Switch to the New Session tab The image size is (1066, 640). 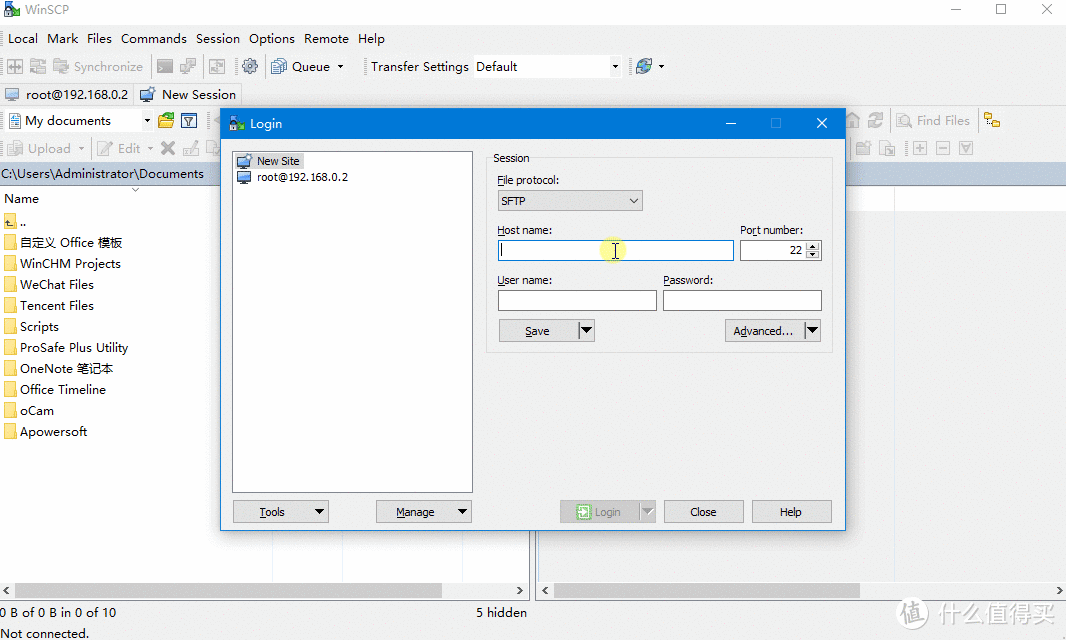[x=188, y=95]
